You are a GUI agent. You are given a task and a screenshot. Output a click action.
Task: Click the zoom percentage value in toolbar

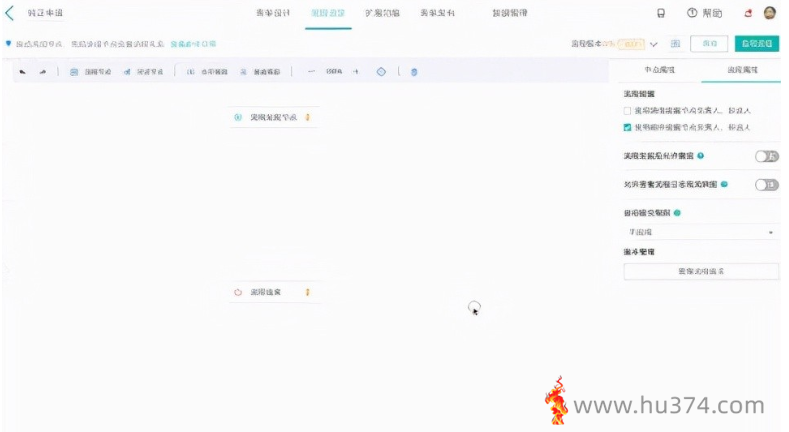tap(334, 72)
